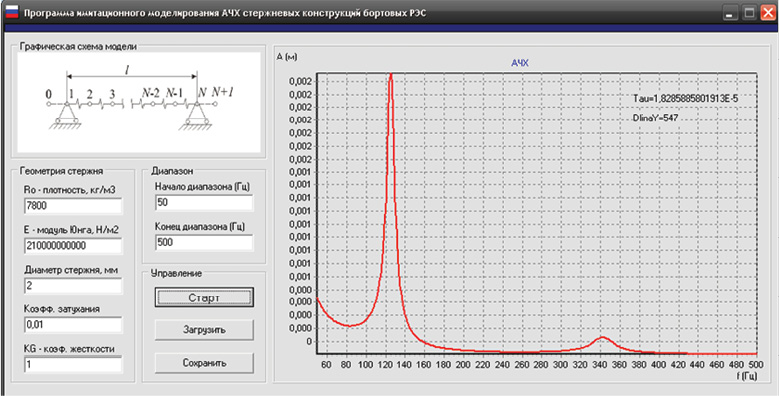
Task: Click the f (Гц) axis label
Action: (748, 376)
